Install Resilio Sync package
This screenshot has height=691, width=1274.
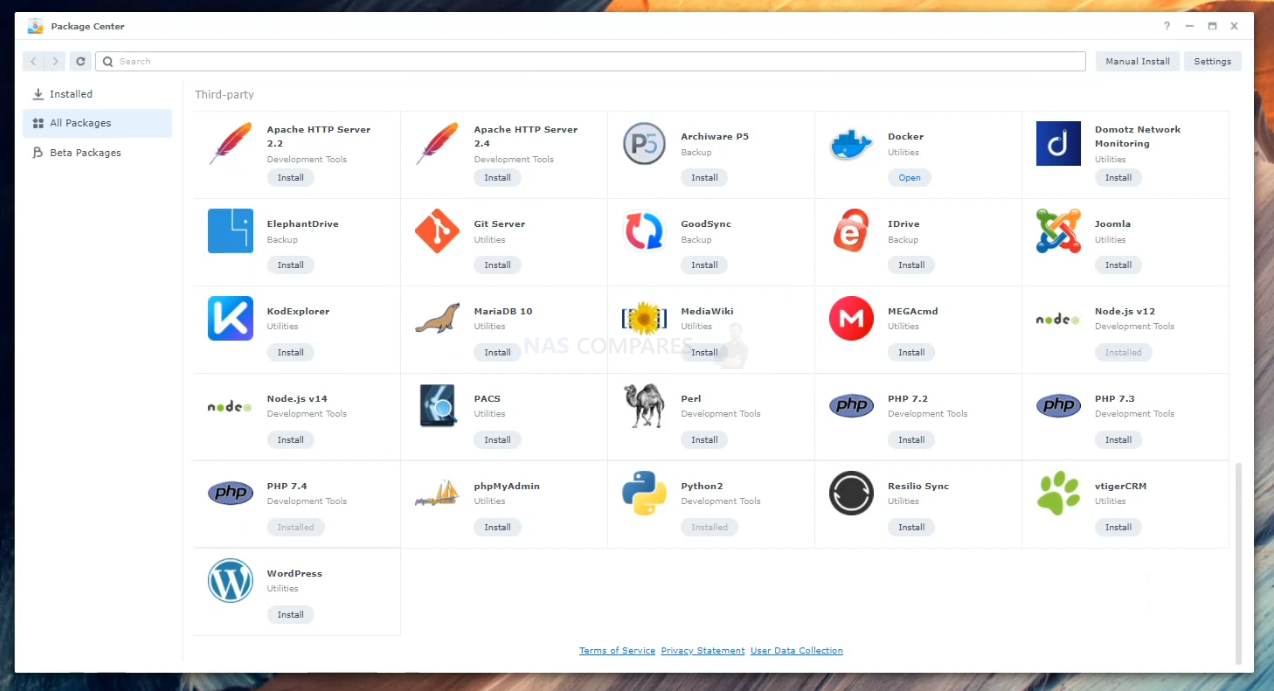(x=912, y=527)
